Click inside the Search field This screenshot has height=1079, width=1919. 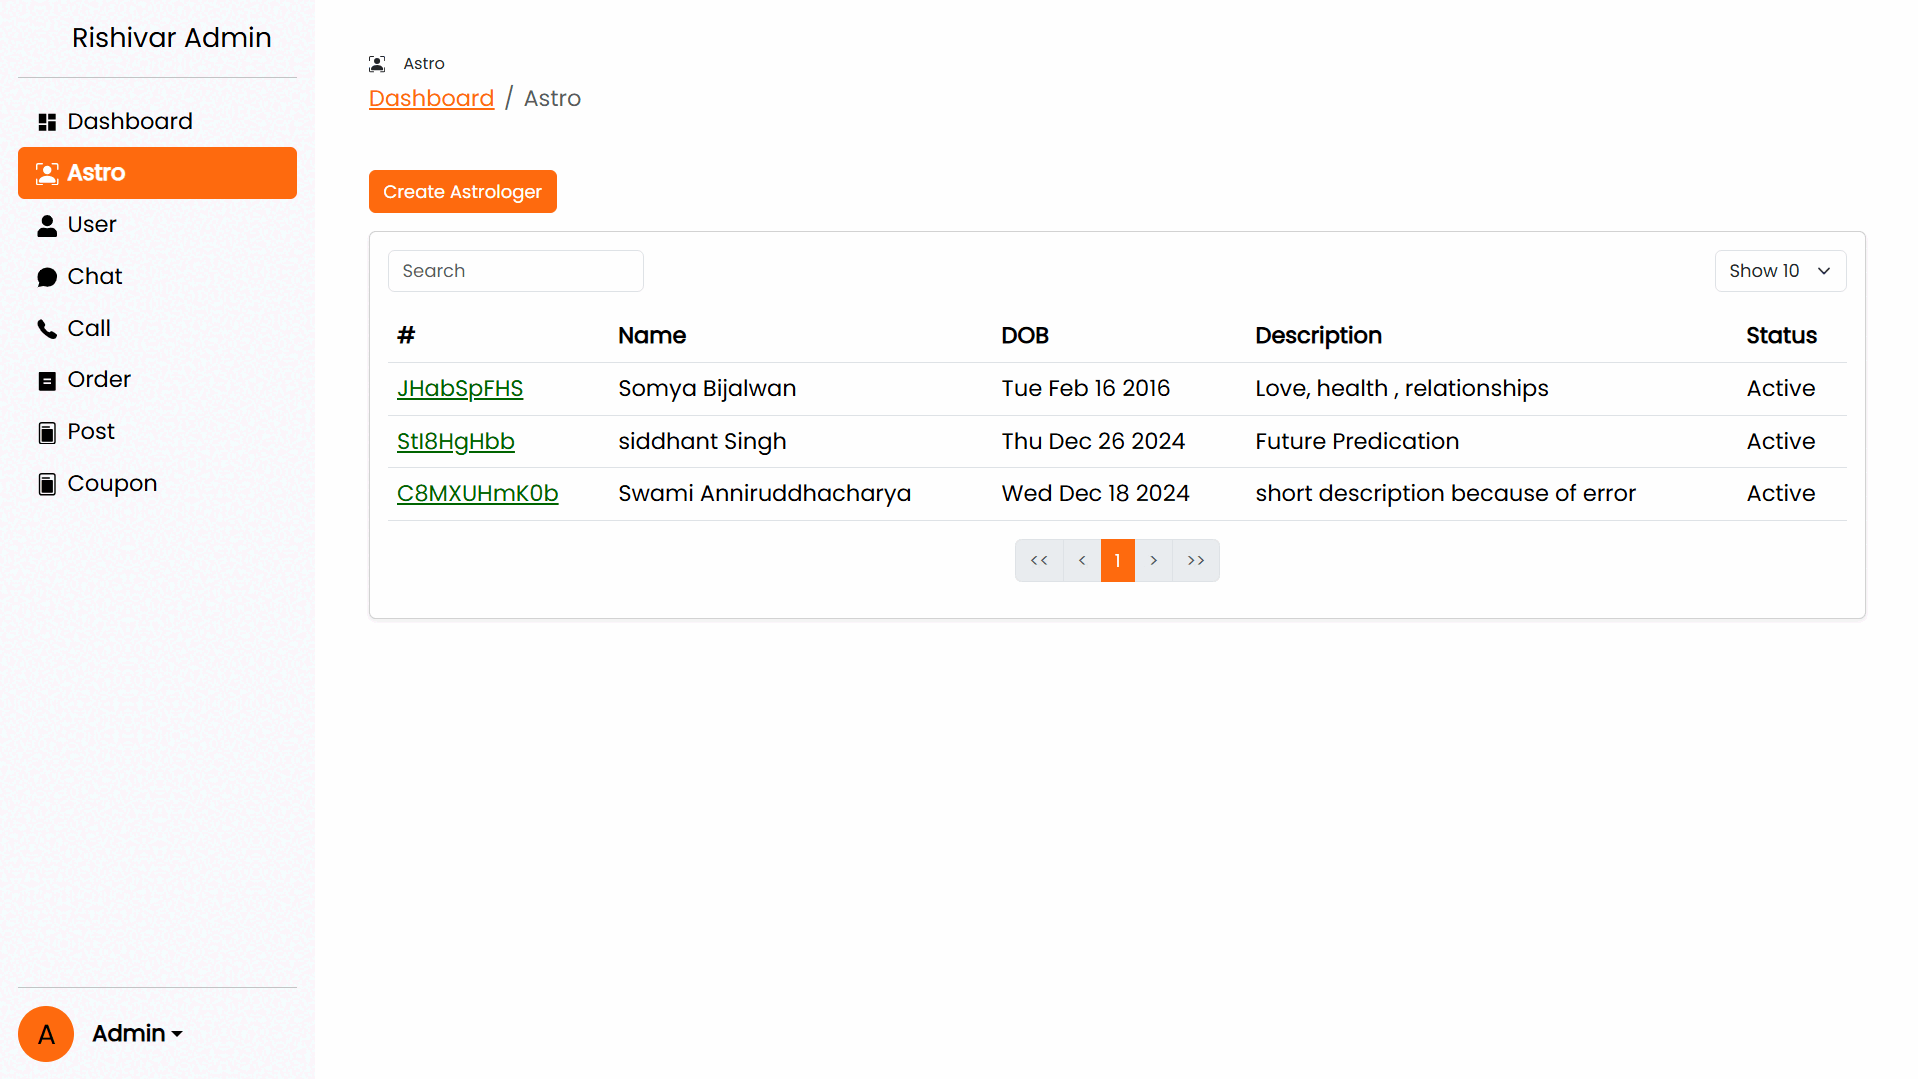[515, 270]
